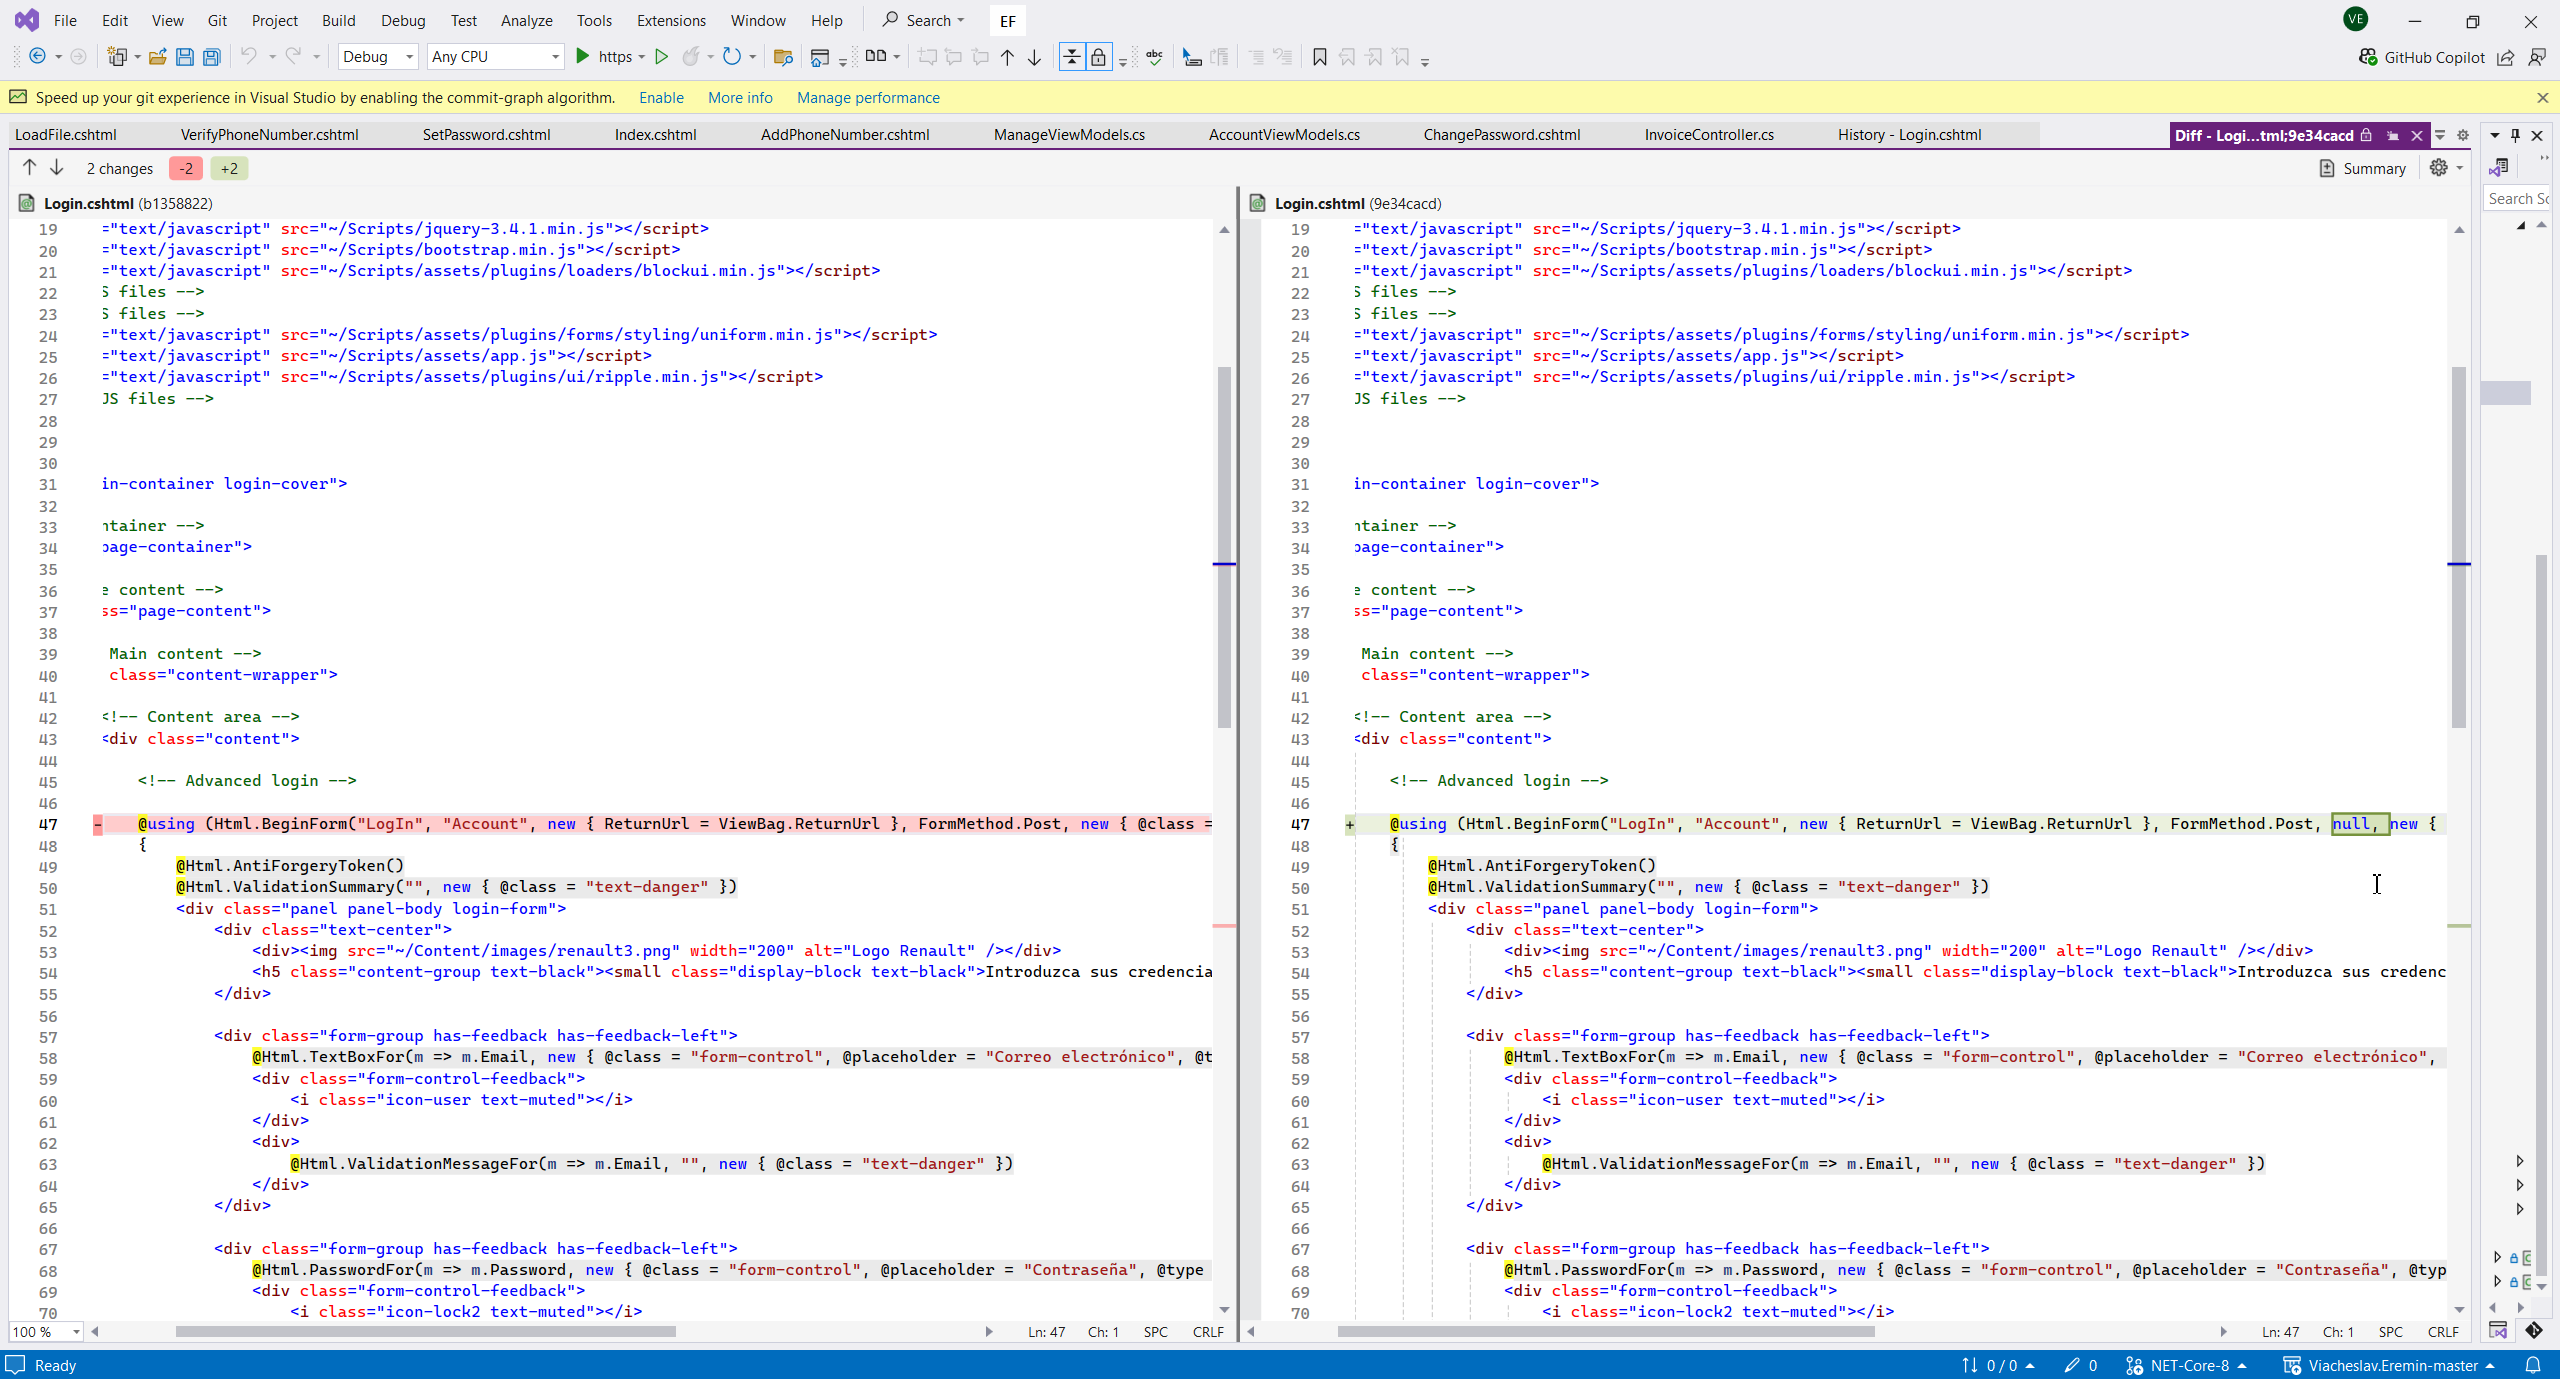Click the Find in Files folder icon
Viewport: 2560px width, 1379px height.
click(x=783, y=57)
